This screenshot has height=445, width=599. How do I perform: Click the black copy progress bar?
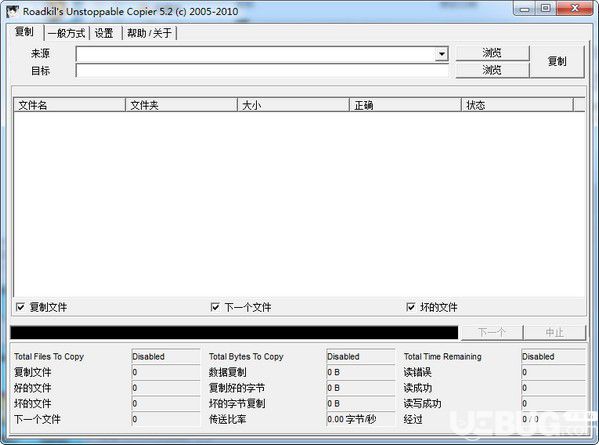click(234, 332)
